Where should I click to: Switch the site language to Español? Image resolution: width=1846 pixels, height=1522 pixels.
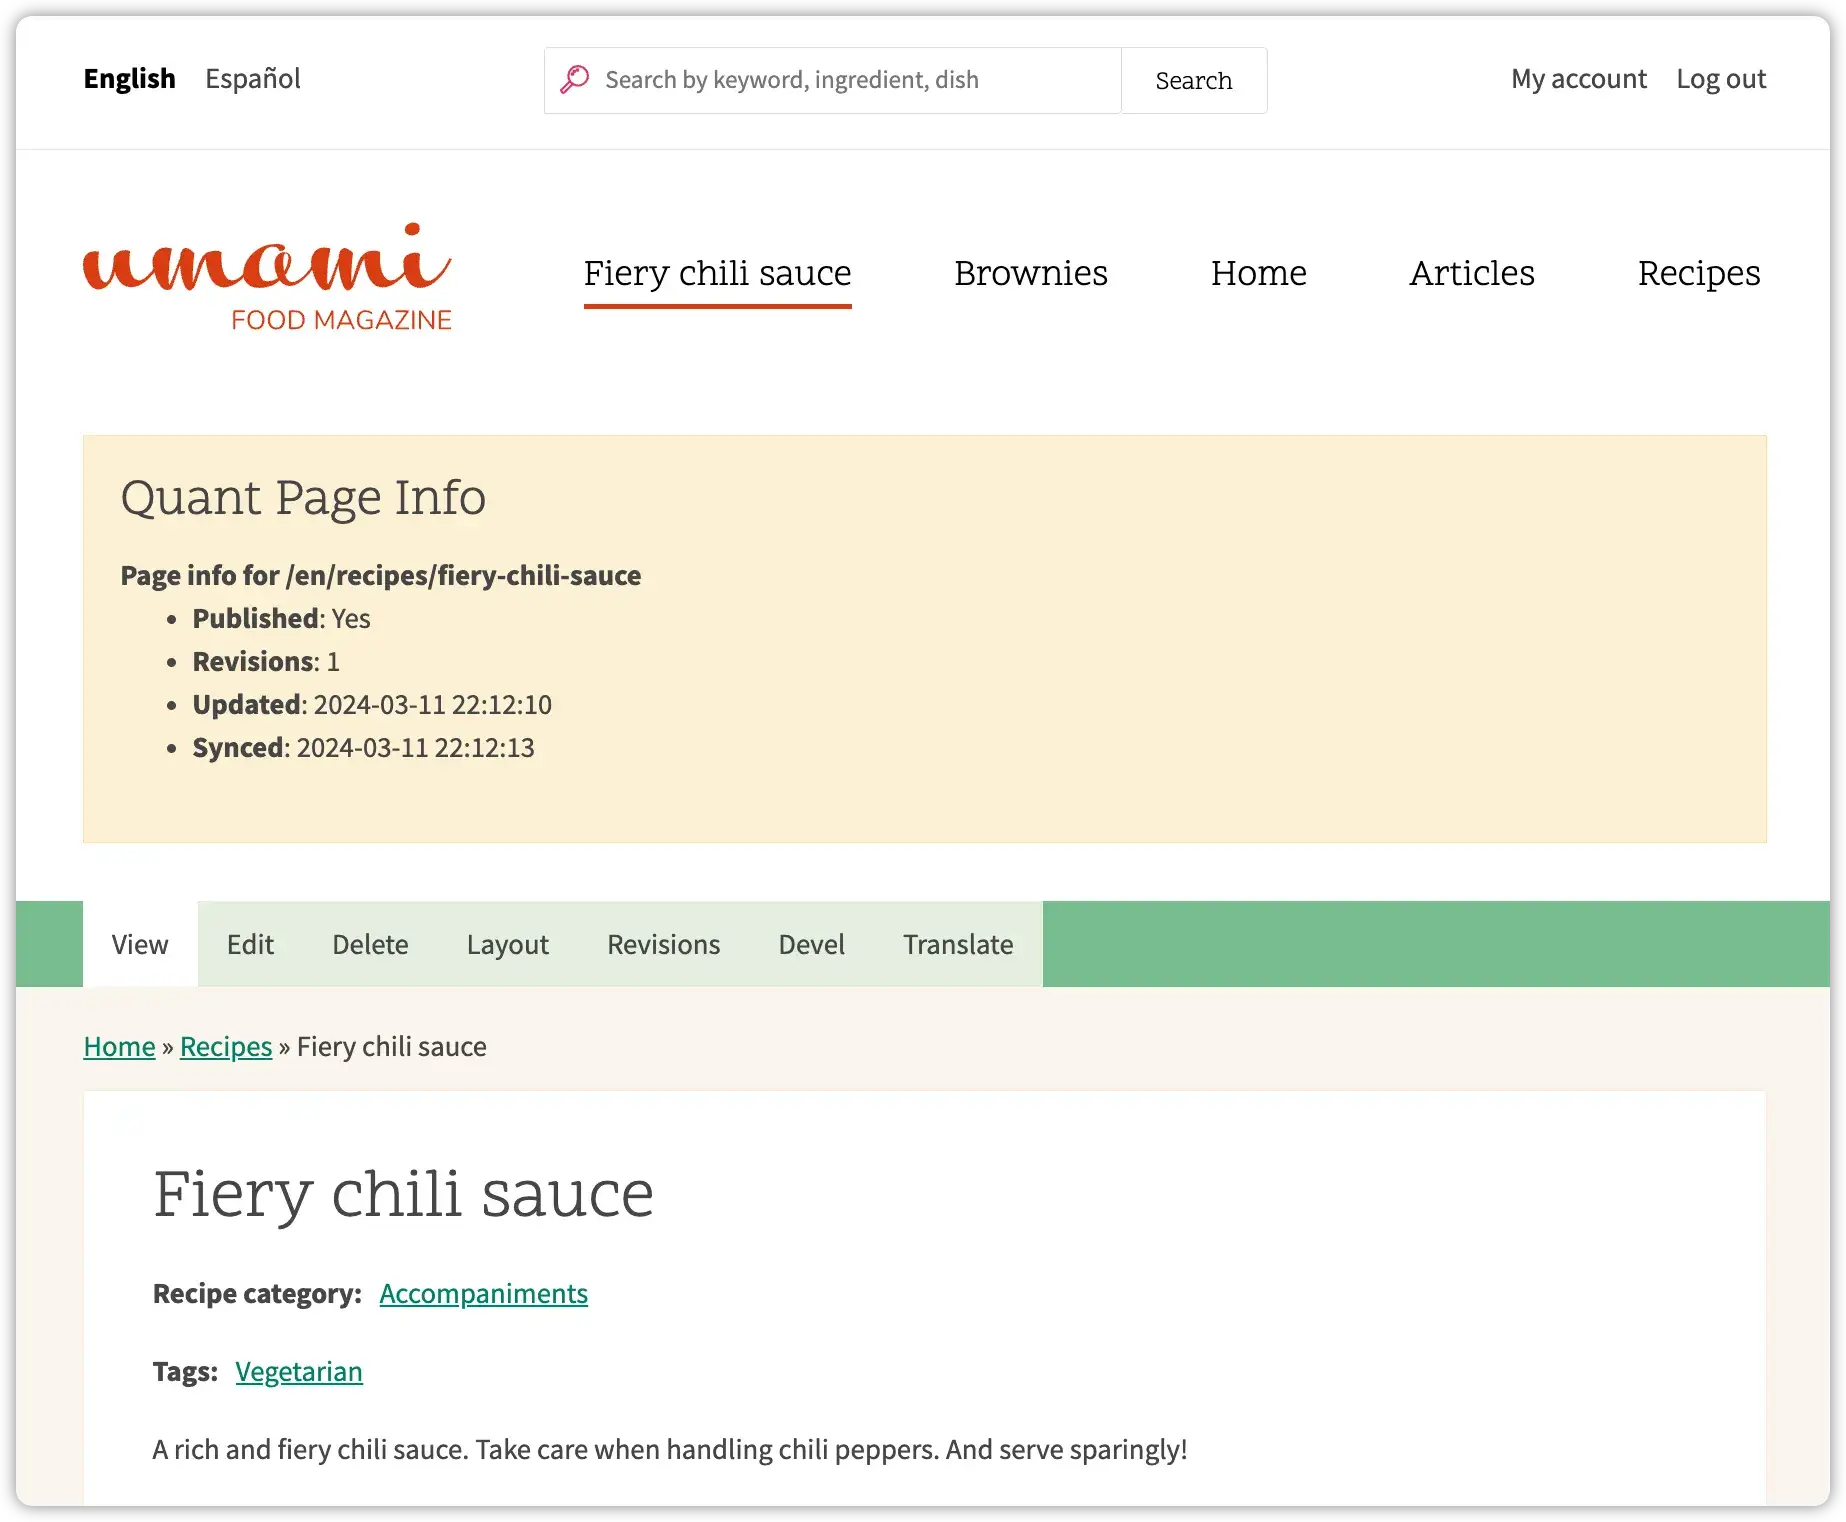click(252, 79)
